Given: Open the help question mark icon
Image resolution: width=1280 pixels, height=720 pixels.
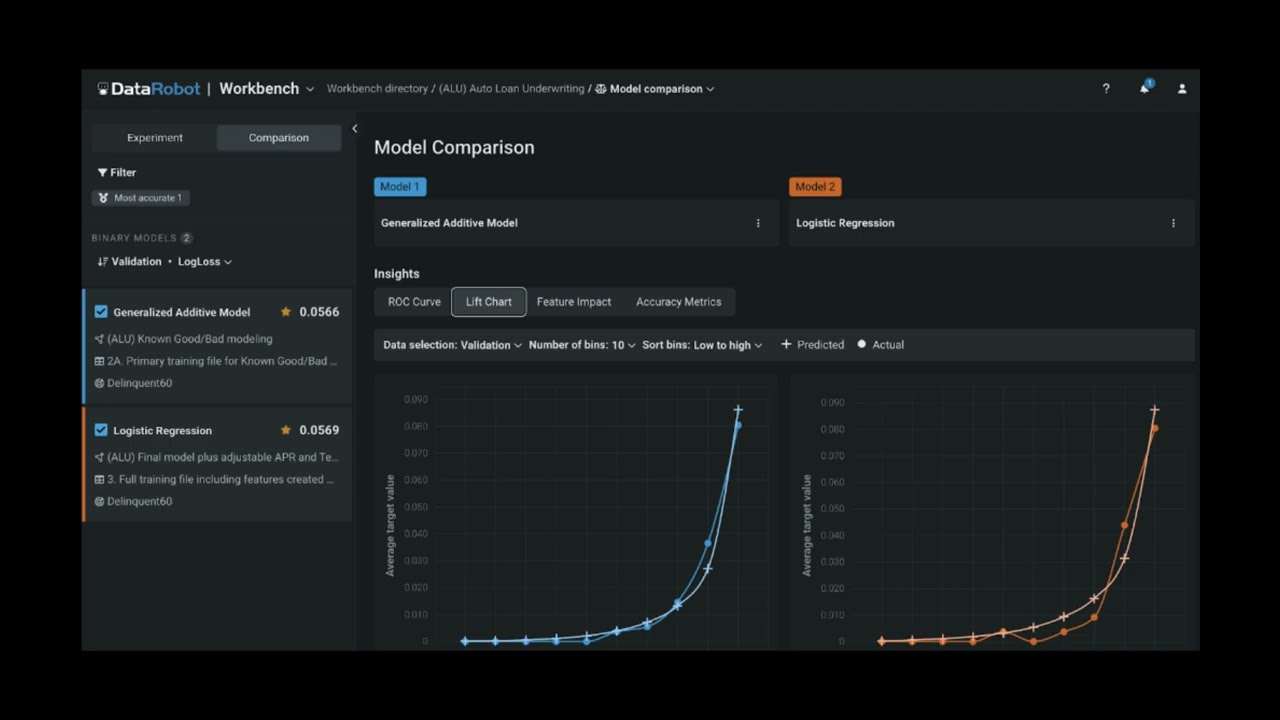Looking at the screenshot, I should pyautogui.click(x=1105, y=89).
